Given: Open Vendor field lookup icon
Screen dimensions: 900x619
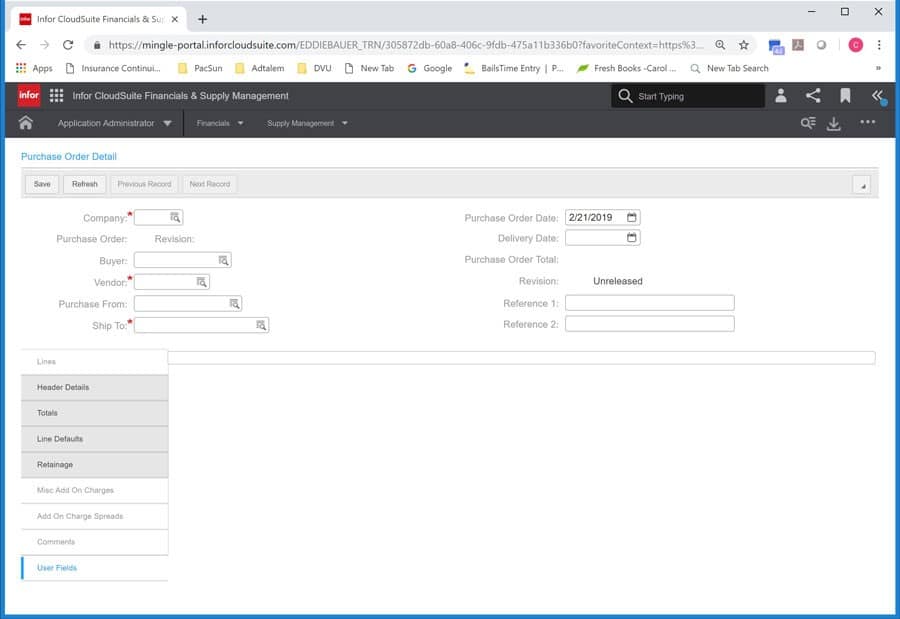Looking at the screenshot, I should tap(201, 282).
